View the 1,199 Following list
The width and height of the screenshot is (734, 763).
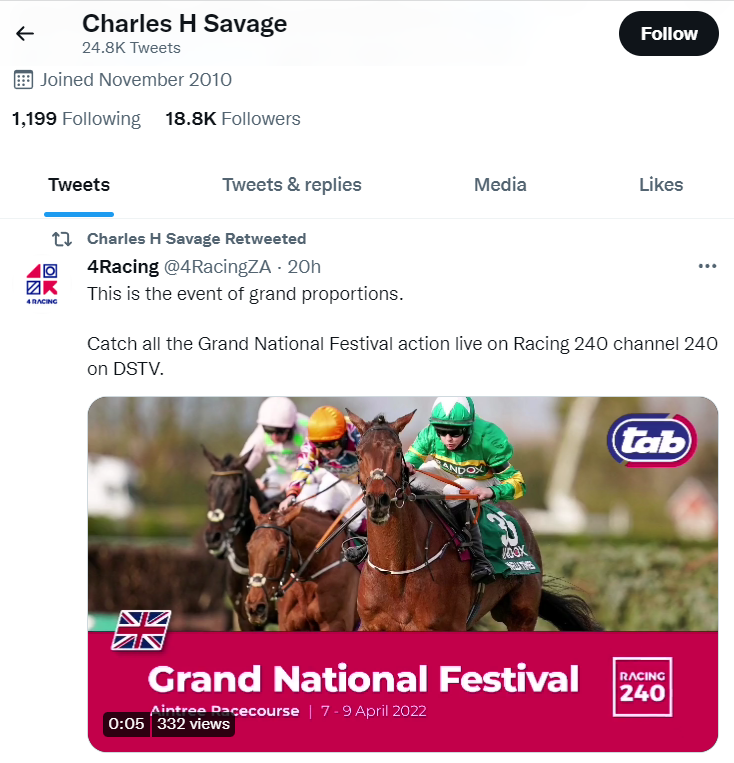76,119
